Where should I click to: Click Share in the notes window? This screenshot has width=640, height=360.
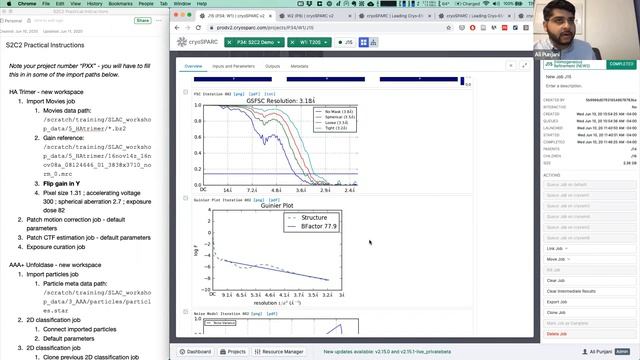point(142,20)
